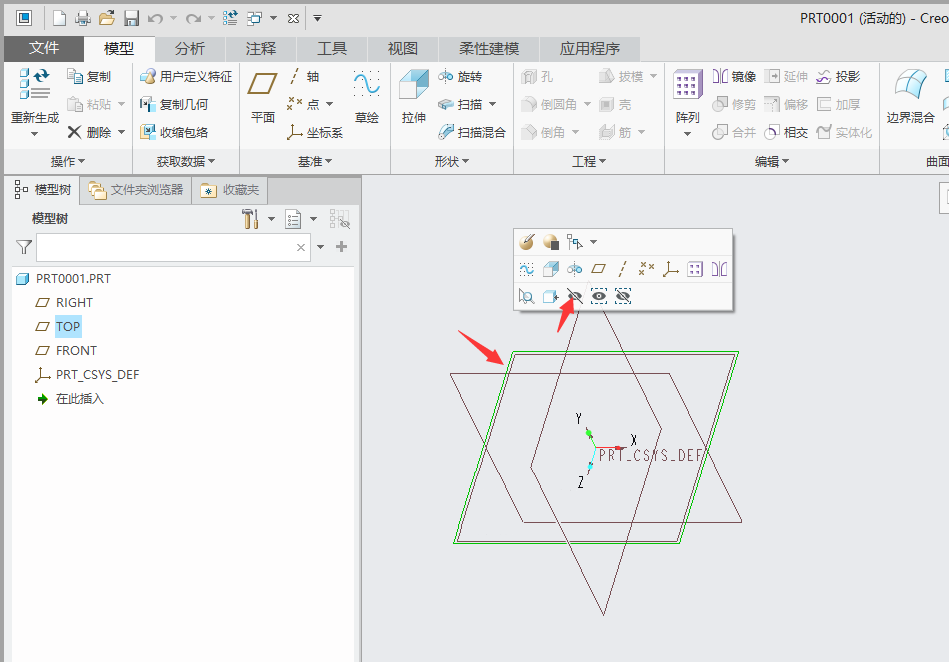The image size is (949, 662).
Task: Expand the 基准 group dropdown
Action: click(315, 162)
